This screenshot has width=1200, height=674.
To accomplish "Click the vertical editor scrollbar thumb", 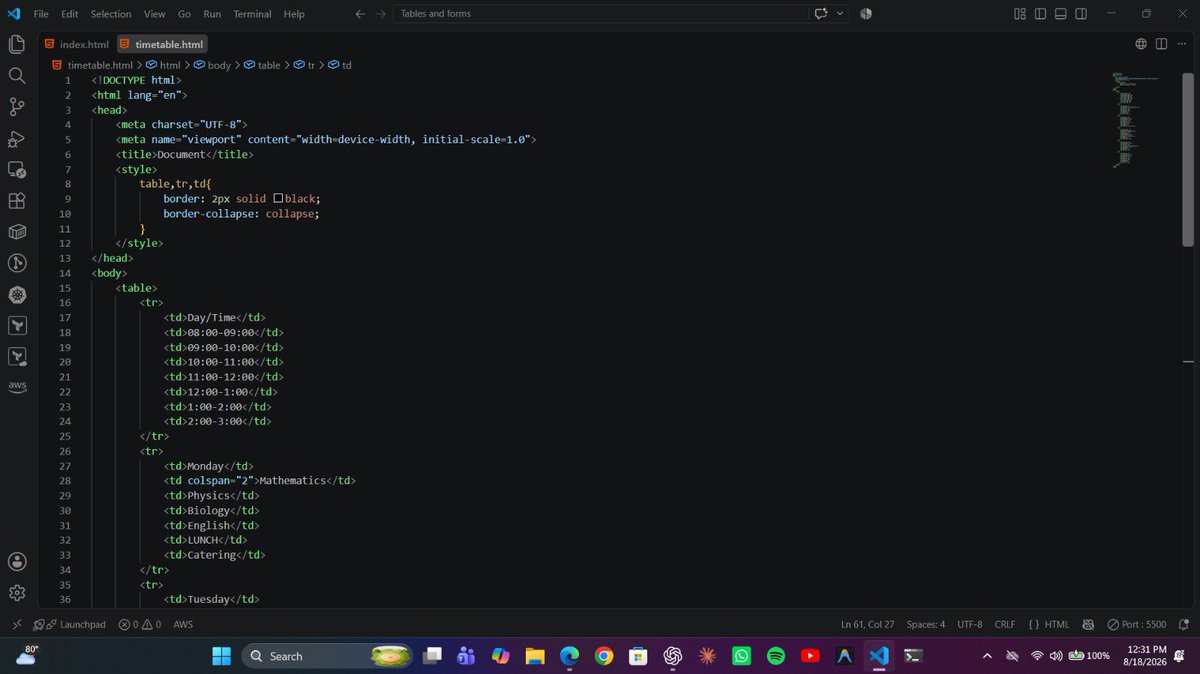I will pos(1188,160).
